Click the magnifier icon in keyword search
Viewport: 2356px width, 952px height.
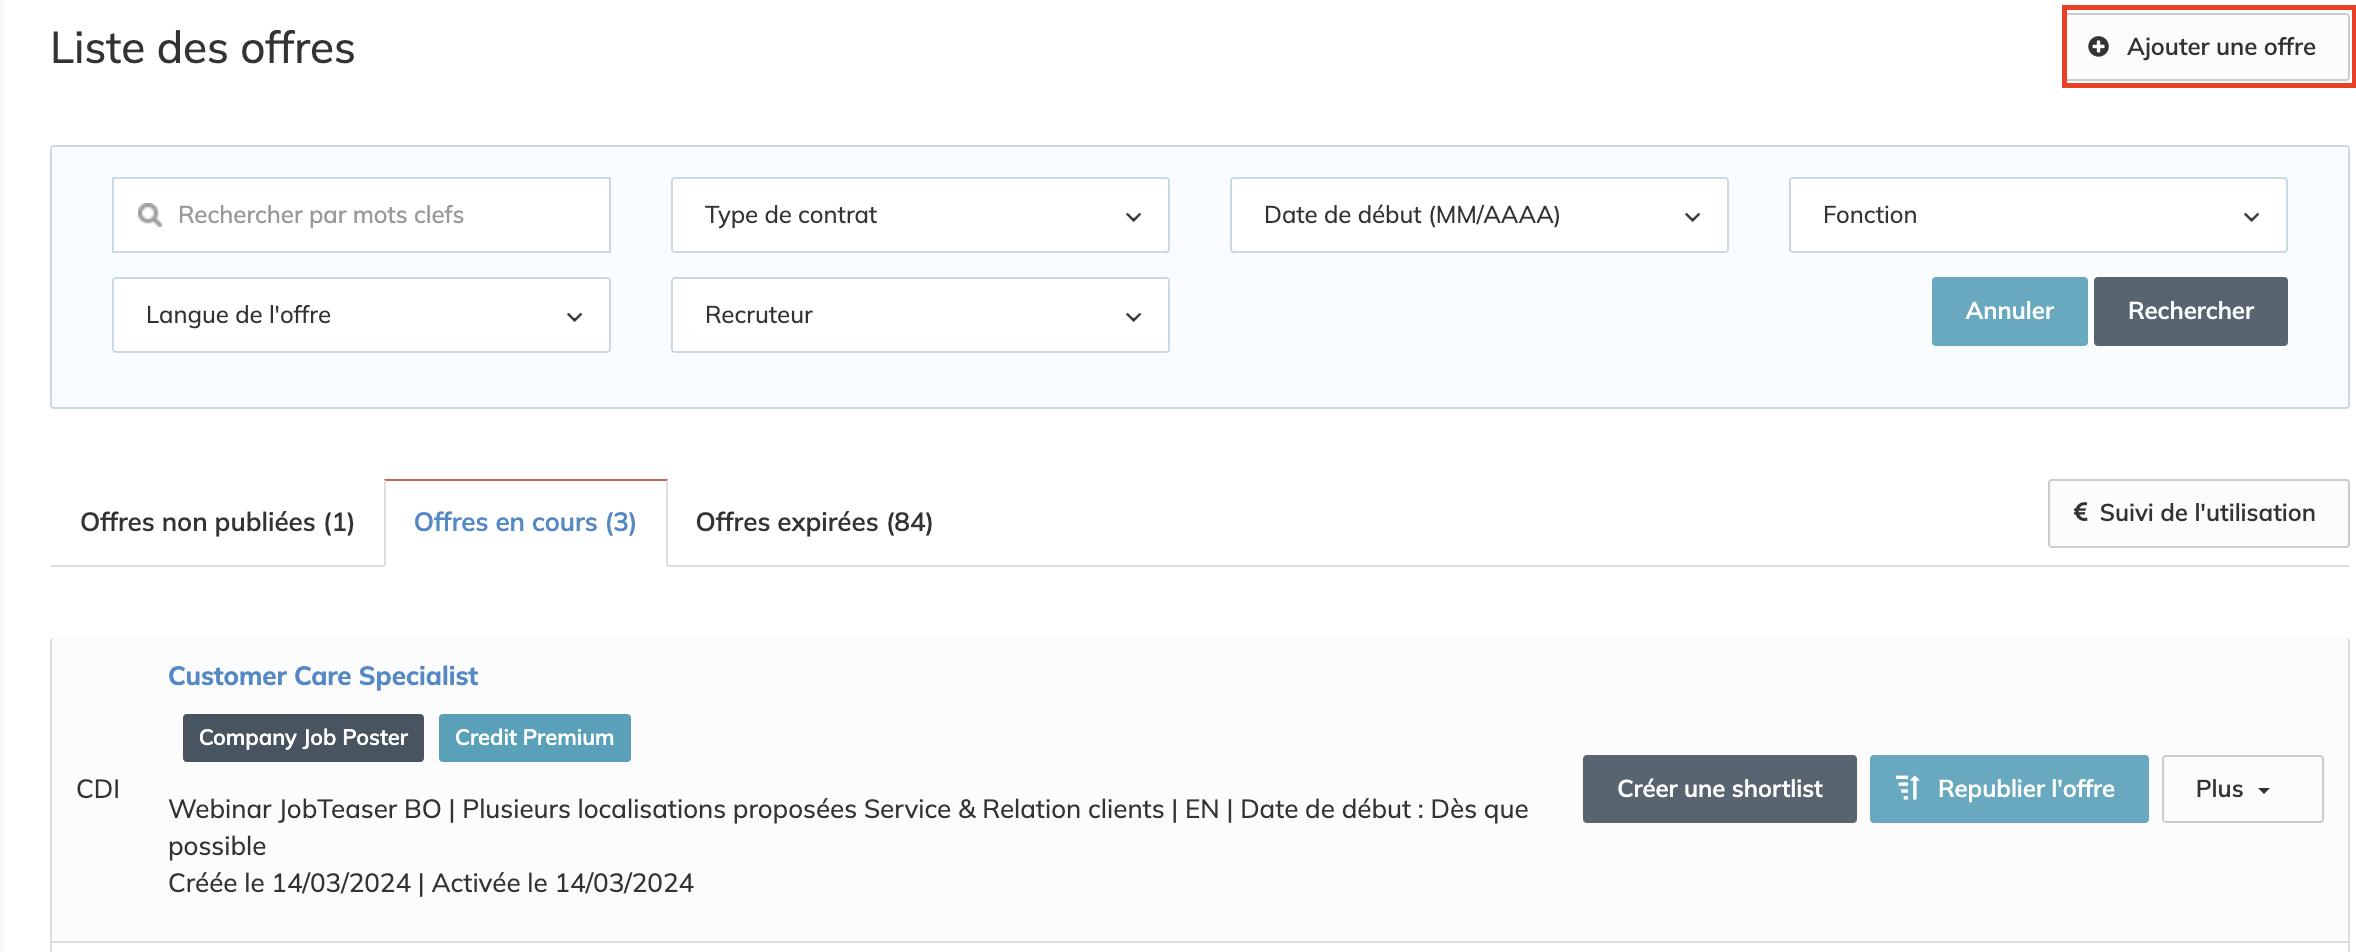tap(150, 215)
